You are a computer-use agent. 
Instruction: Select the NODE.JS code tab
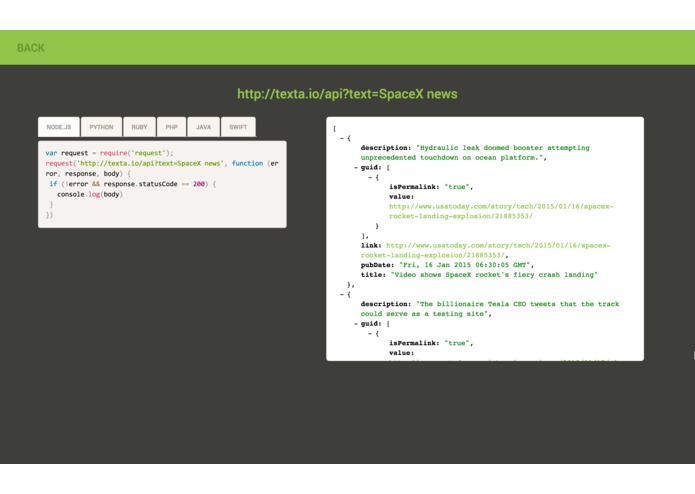[x=59, y=127]
